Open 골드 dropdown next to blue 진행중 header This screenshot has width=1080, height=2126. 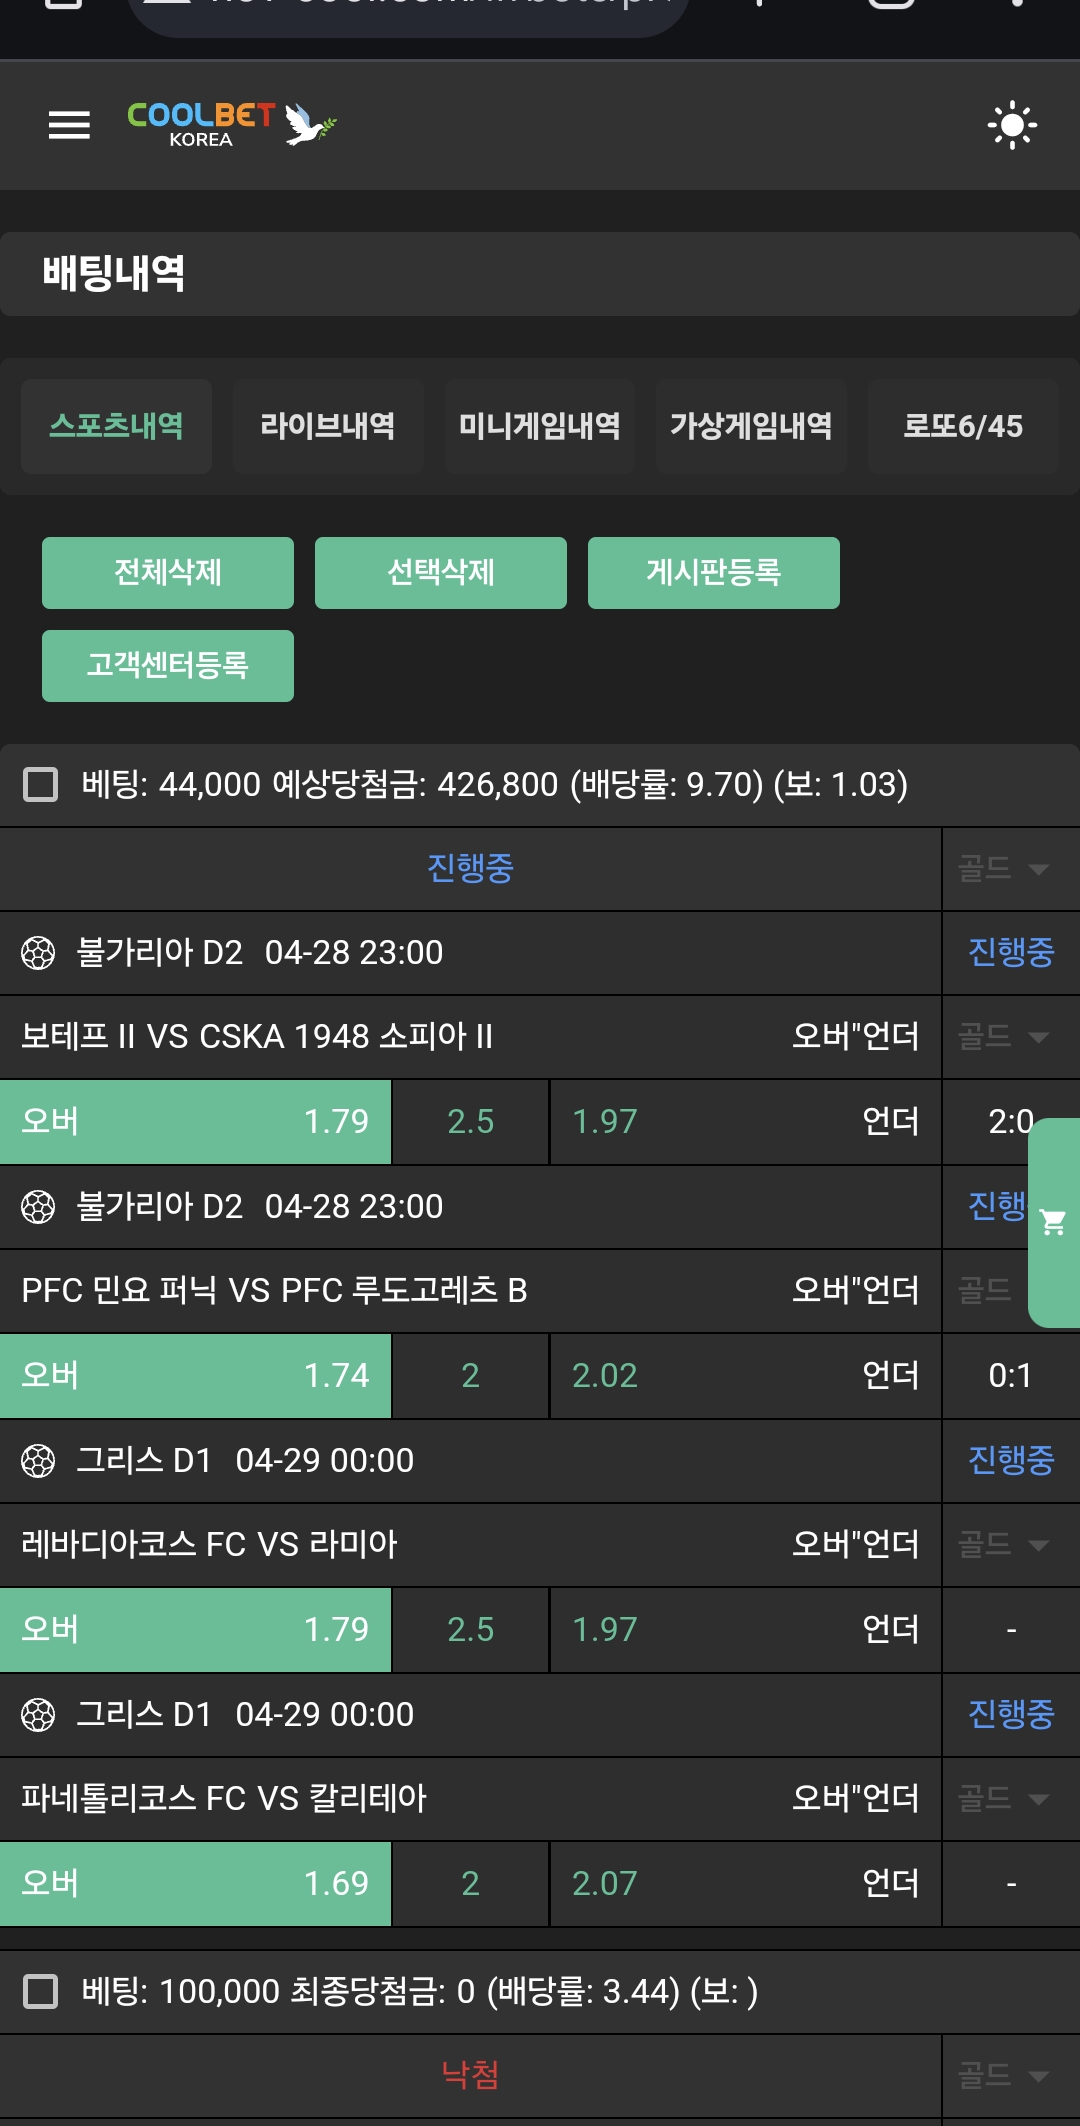(x=1004, y=868)
